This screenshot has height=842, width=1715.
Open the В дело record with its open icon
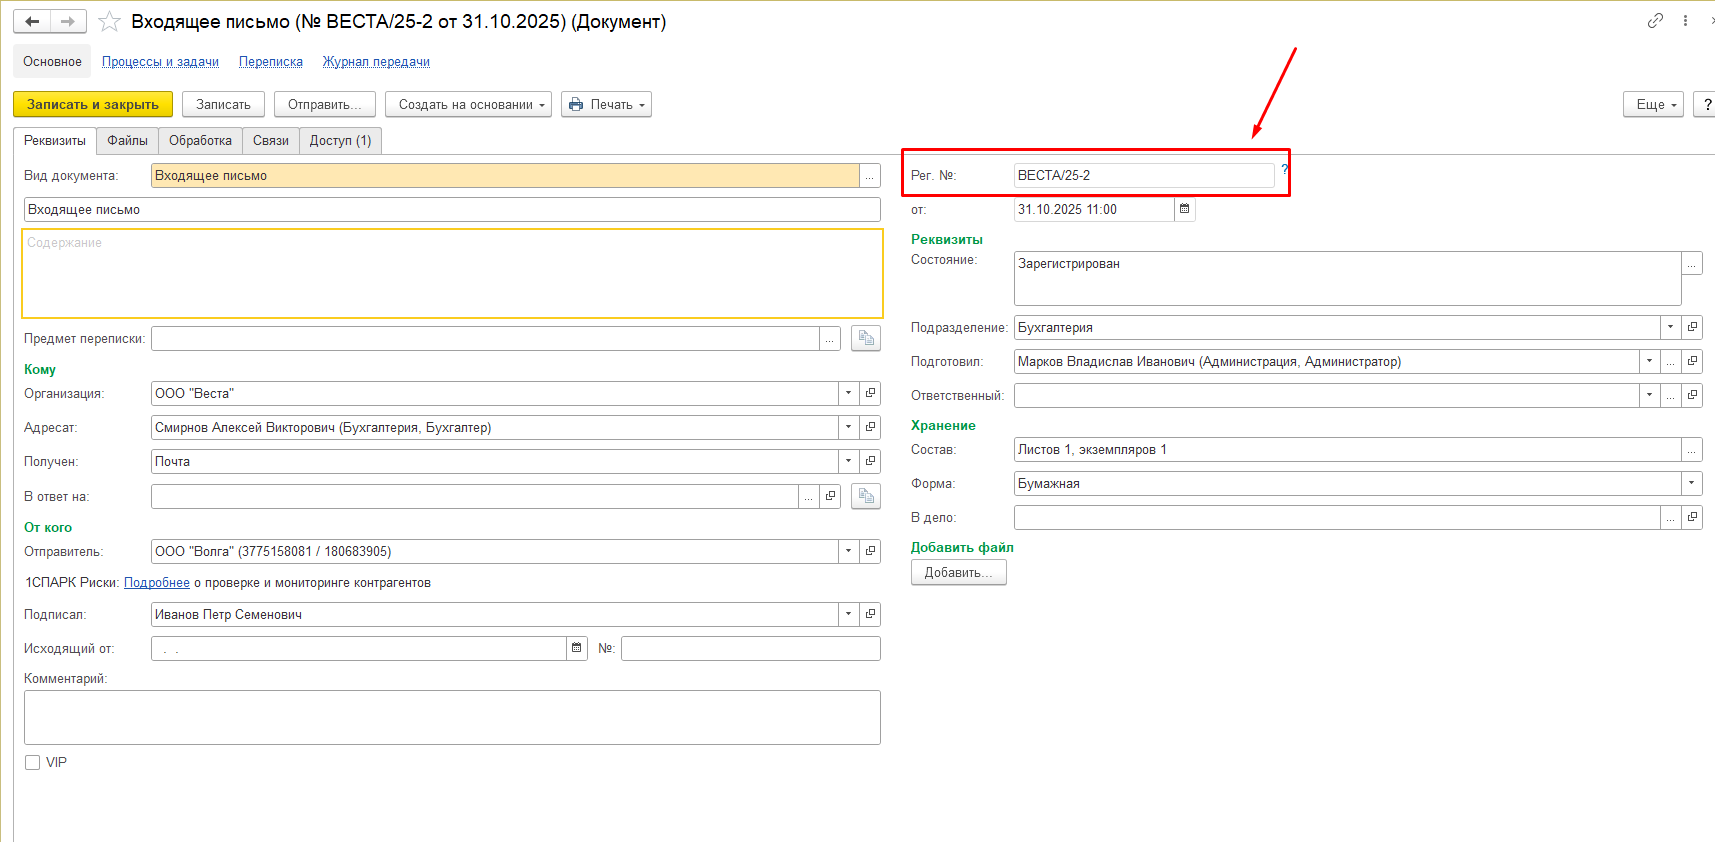(x=1692, y=517)
